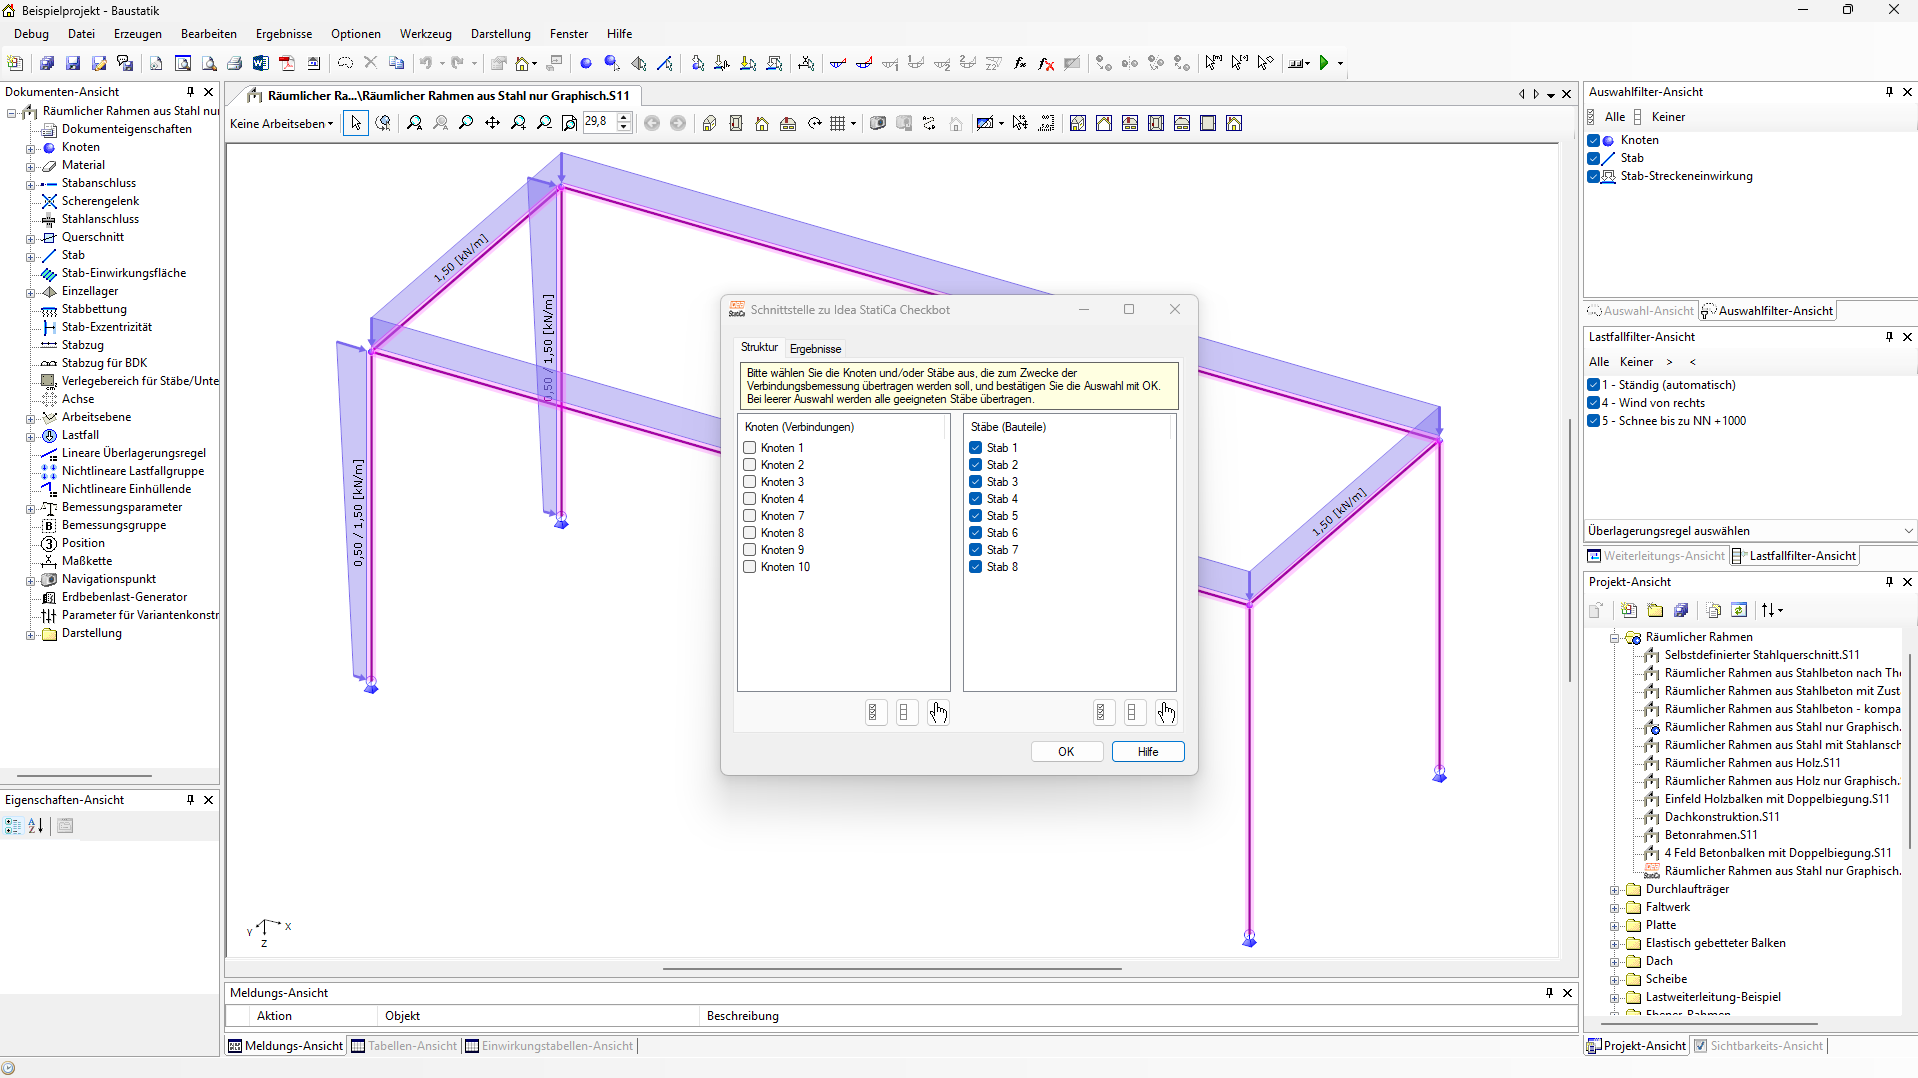Image resolution: width=1918 pixels, height=1078 pixels.
Task: Click the hand pick icon under the Stäbe list
Action: click(x=1166, y=712)
